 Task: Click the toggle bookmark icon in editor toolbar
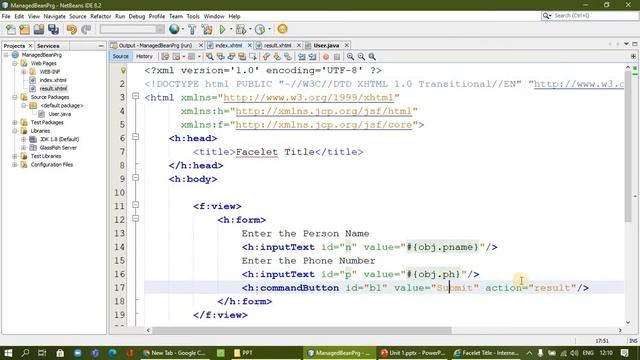(288, 57)
